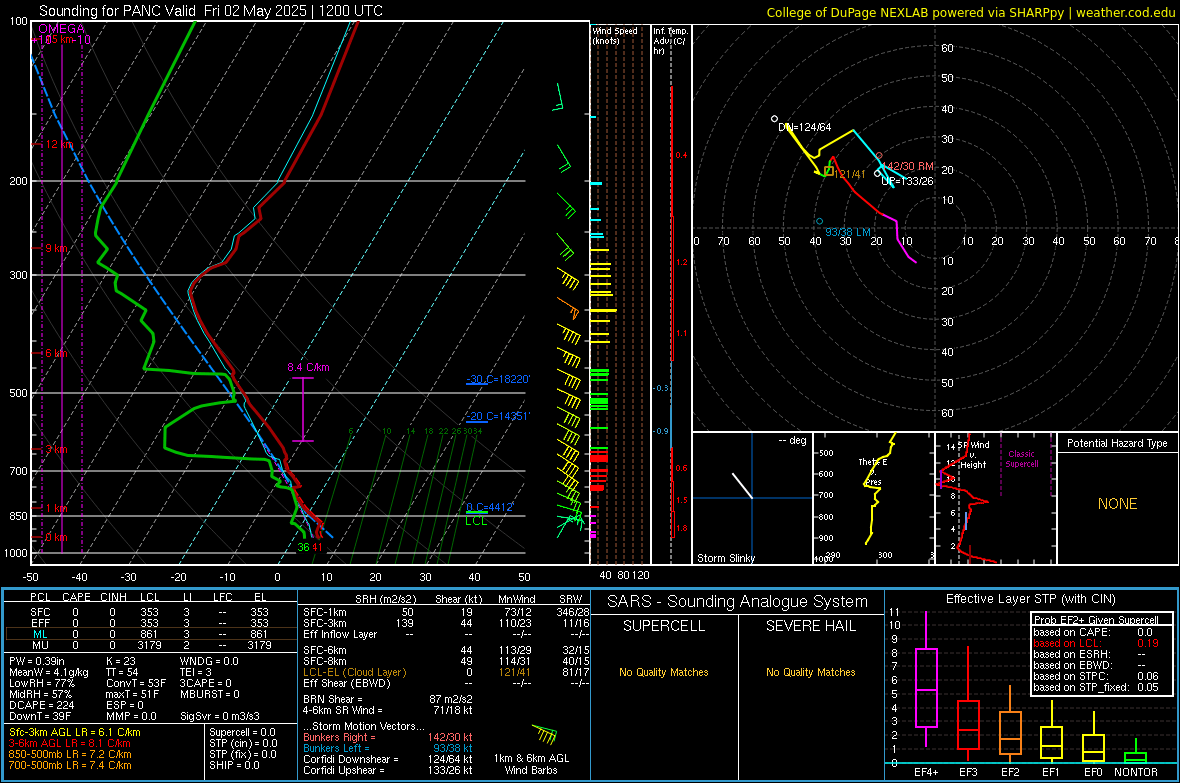Click the 'Bunkers Left = 93/38 kt' line
Viewport: 1180px width, 783px height.
click(388, 748)
